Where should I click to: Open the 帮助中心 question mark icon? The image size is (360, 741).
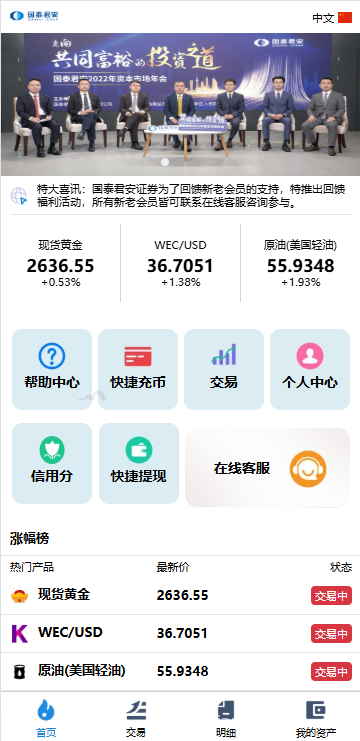click(51, 356)
